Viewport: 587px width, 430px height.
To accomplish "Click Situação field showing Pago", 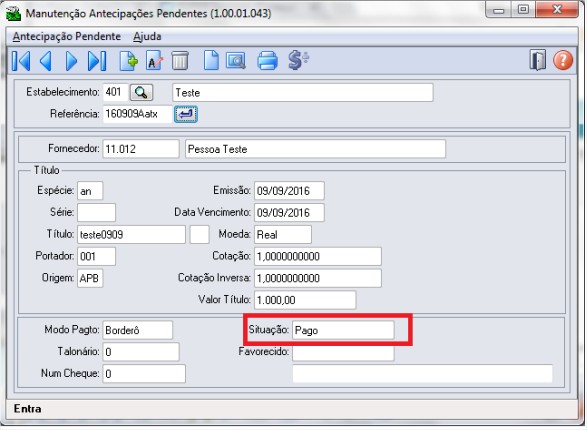I will coord(343,330).
